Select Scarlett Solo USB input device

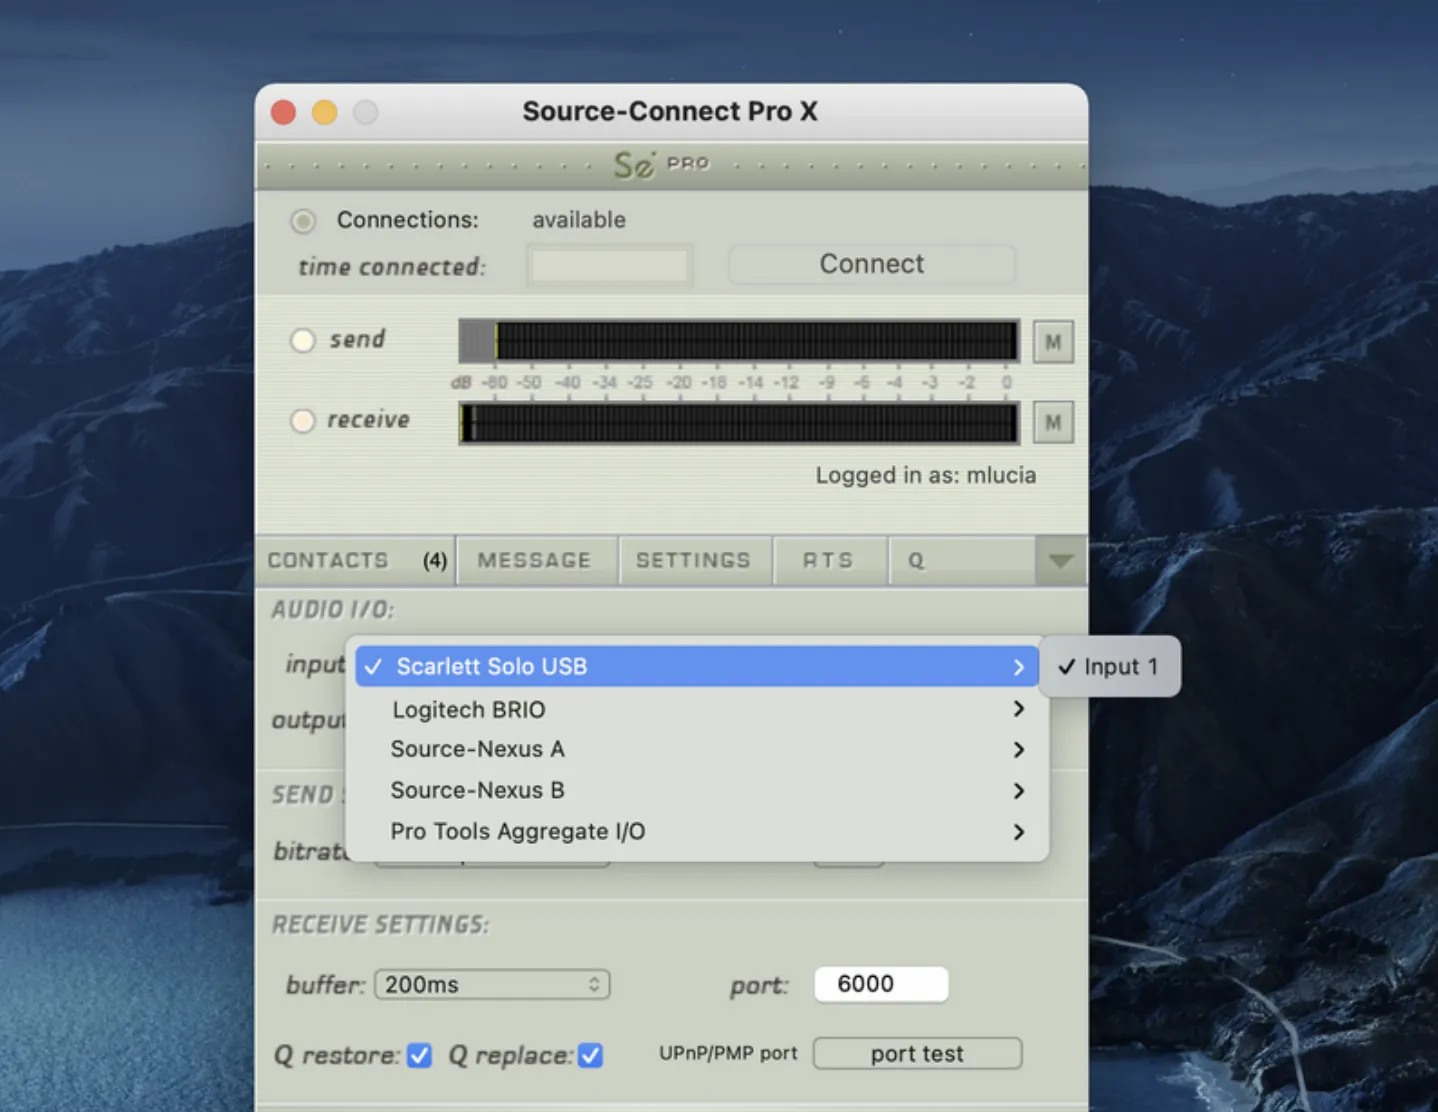[697, 667]
